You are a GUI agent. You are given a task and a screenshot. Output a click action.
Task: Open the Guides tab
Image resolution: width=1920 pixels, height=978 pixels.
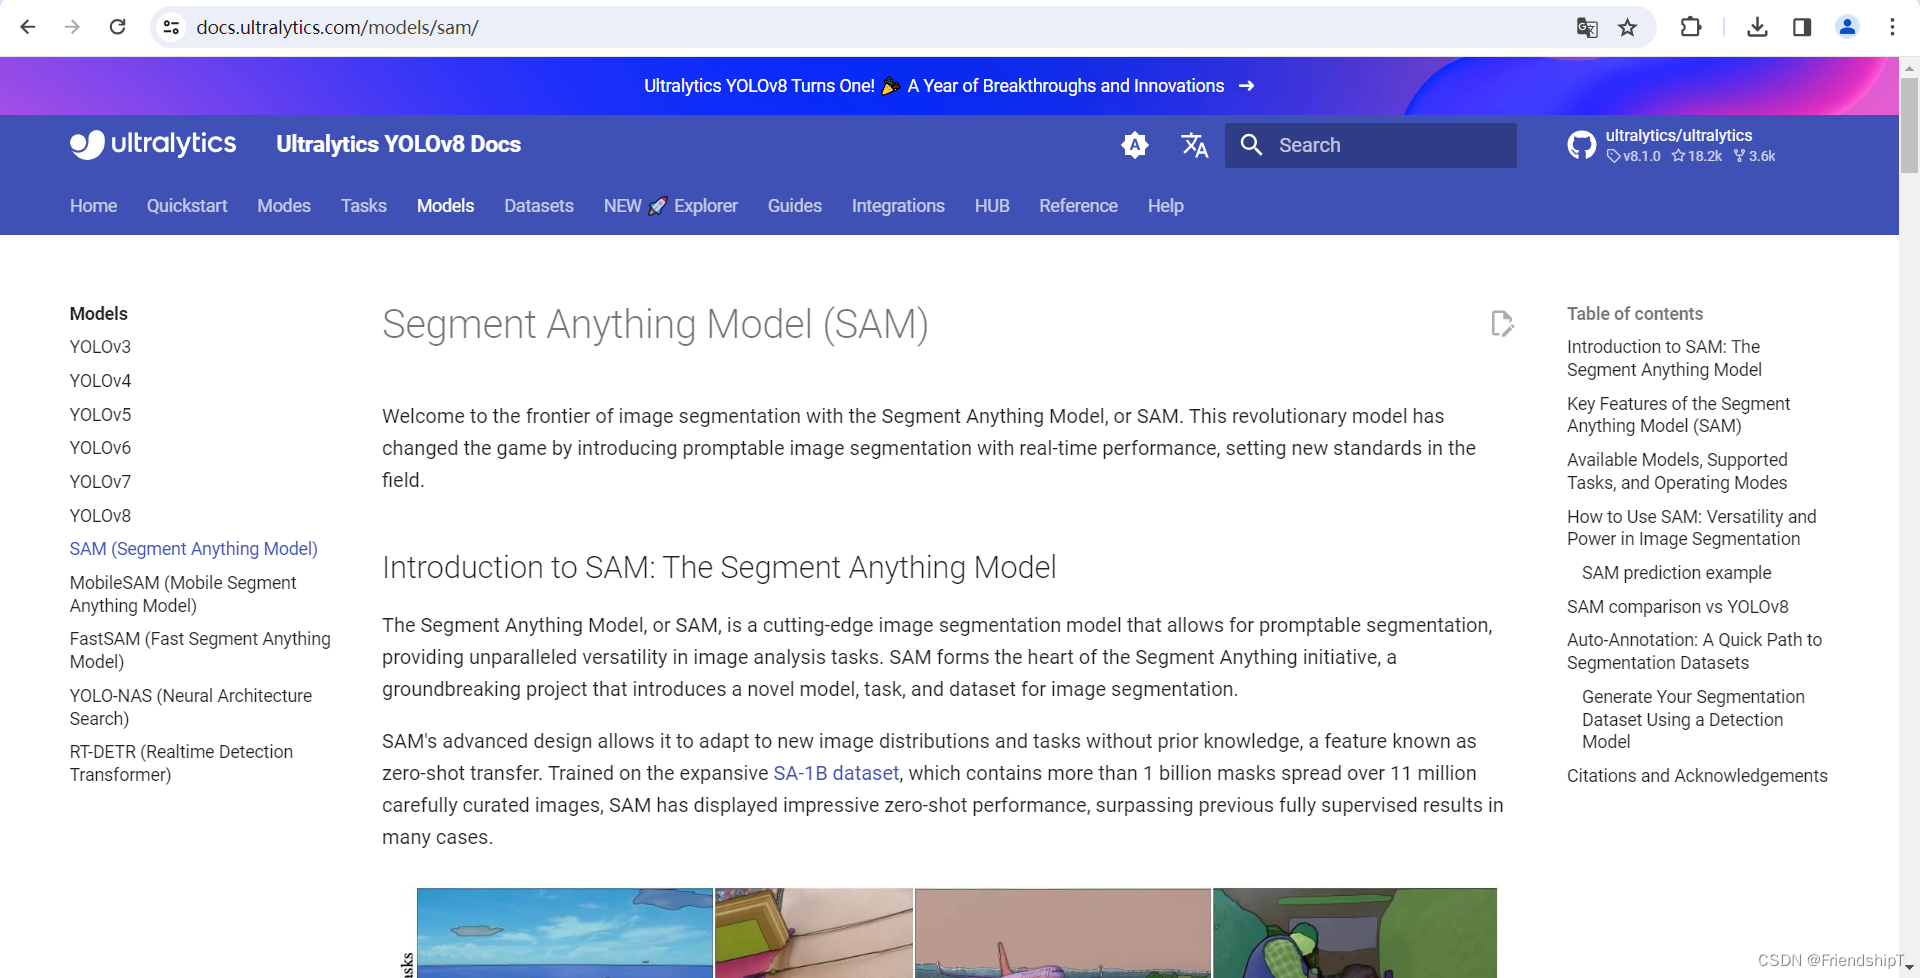[795, 205]
